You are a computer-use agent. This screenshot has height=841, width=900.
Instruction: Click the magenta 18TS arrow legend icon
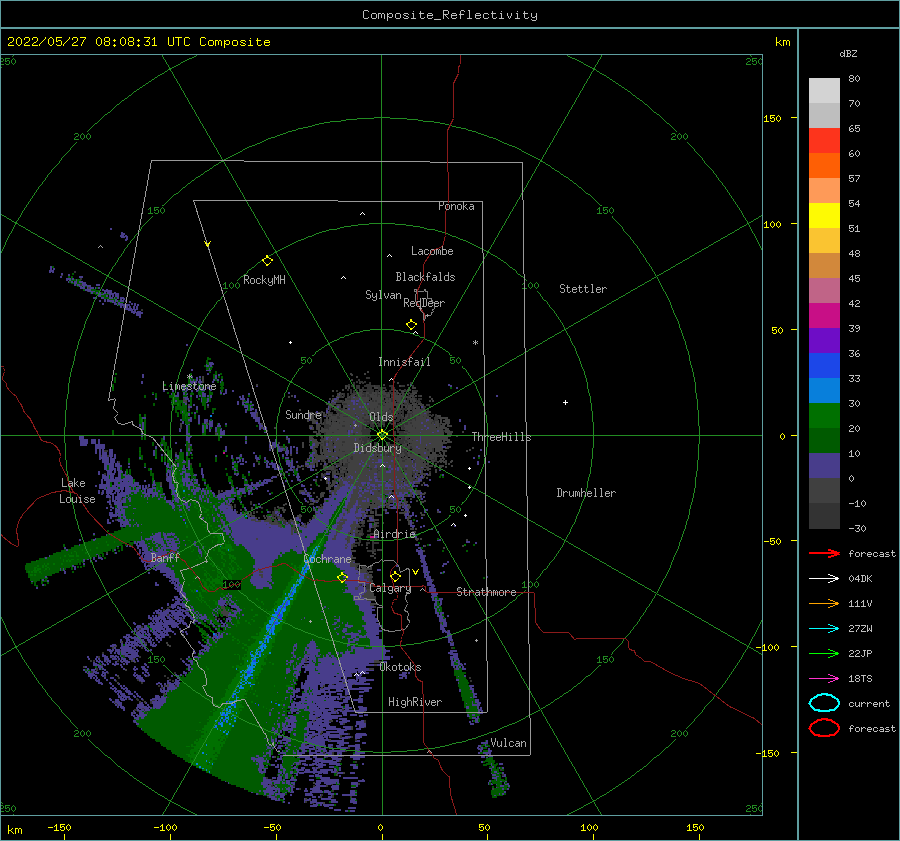tap(824, 679)
